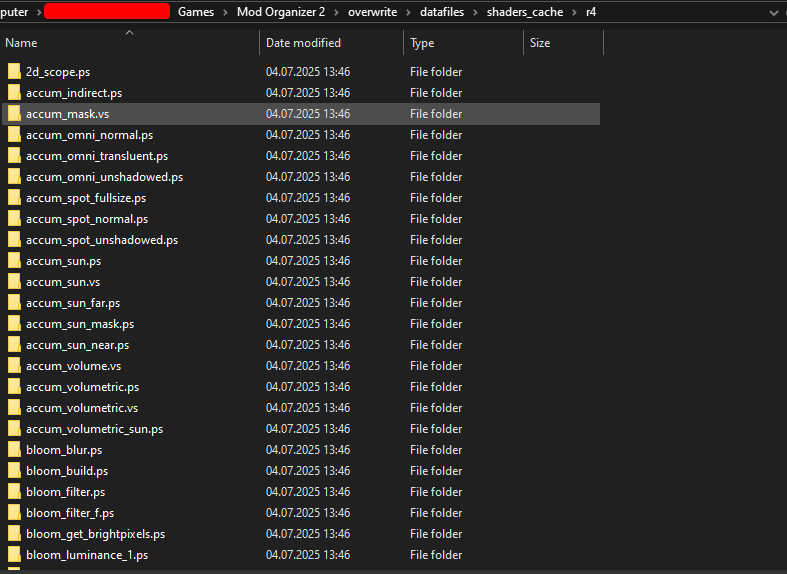This screenshot has width=787, height=574.
Task: Click the folder icon for accum_volumetric_sun.ps
Action: (14, 429)
